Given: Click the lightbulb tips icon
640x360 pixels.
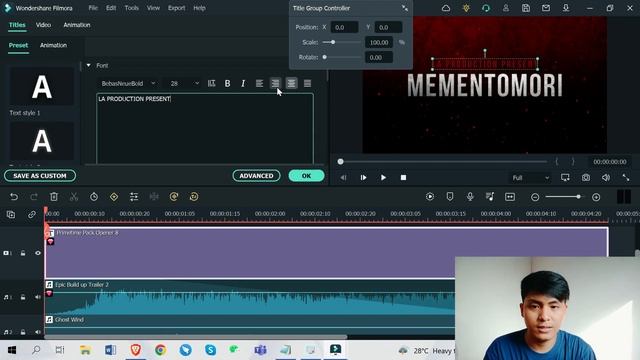Looking at the screenshot, I should click(466, 8).
